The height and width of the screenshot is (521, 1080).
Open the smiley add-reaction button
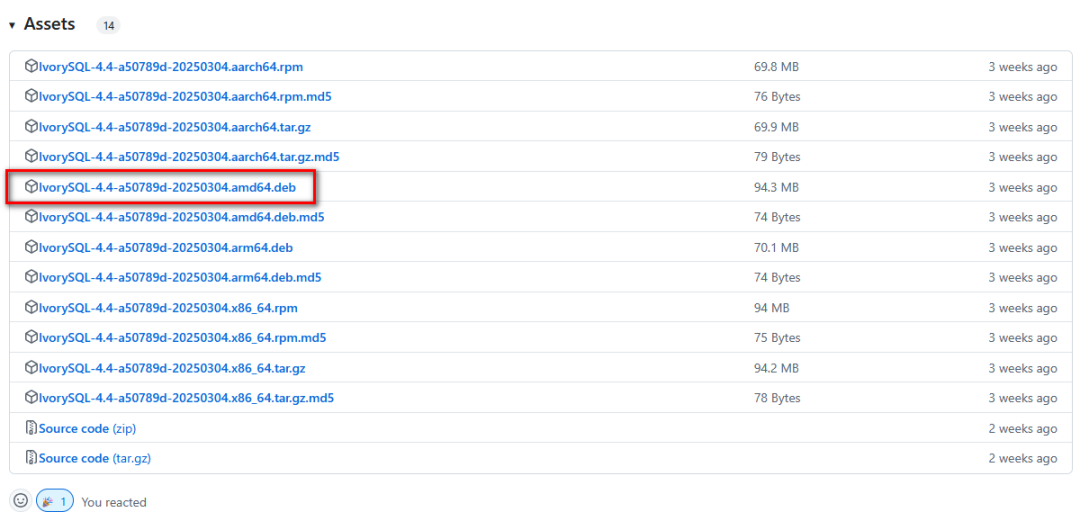[21, 501]
